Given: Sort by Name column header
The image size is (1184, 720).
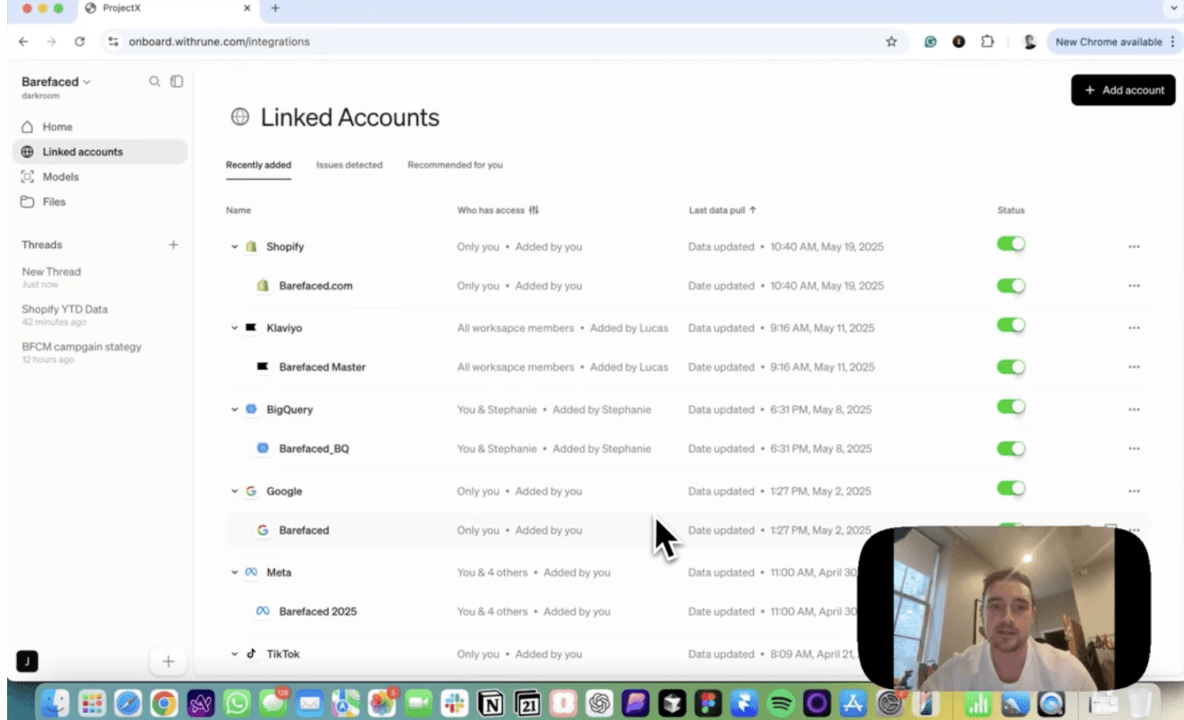Looking at the screenshot, I should coord(239,210).
